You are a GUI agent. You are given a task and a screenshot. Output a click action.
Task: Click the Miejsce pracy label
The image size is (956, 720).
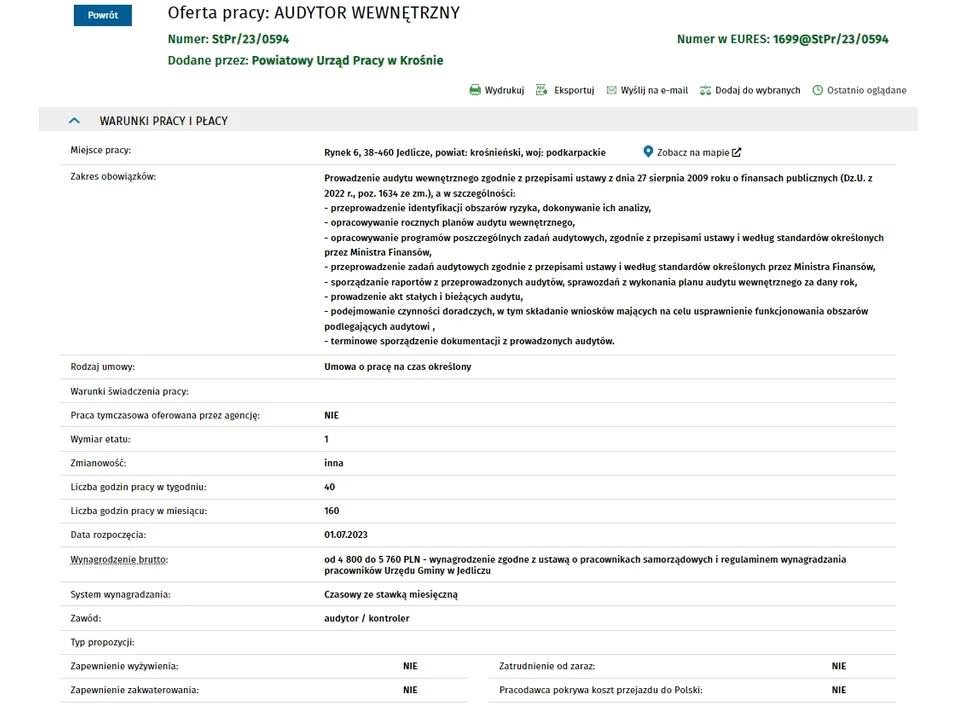(x=101, y=150)
